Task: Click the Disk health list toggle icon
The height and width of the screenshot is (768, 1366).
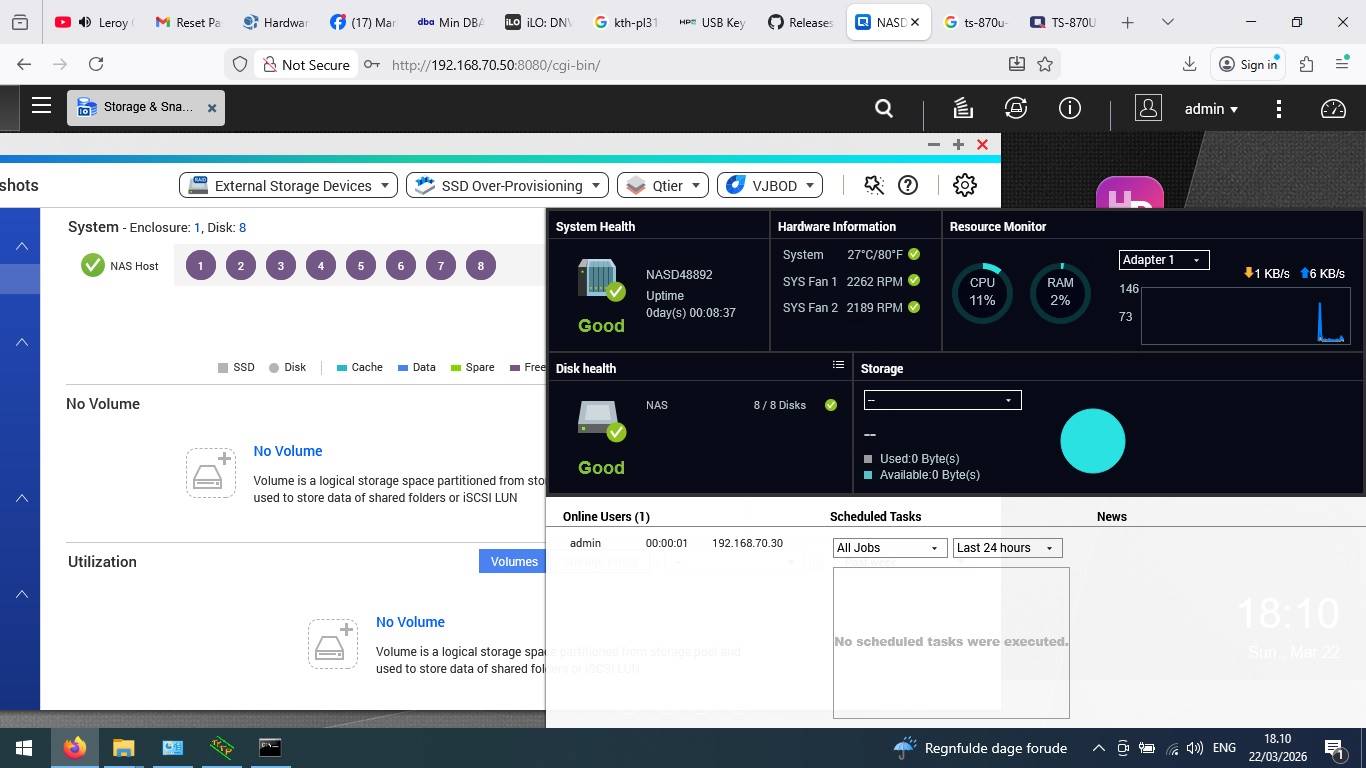Action: [838, 365]
